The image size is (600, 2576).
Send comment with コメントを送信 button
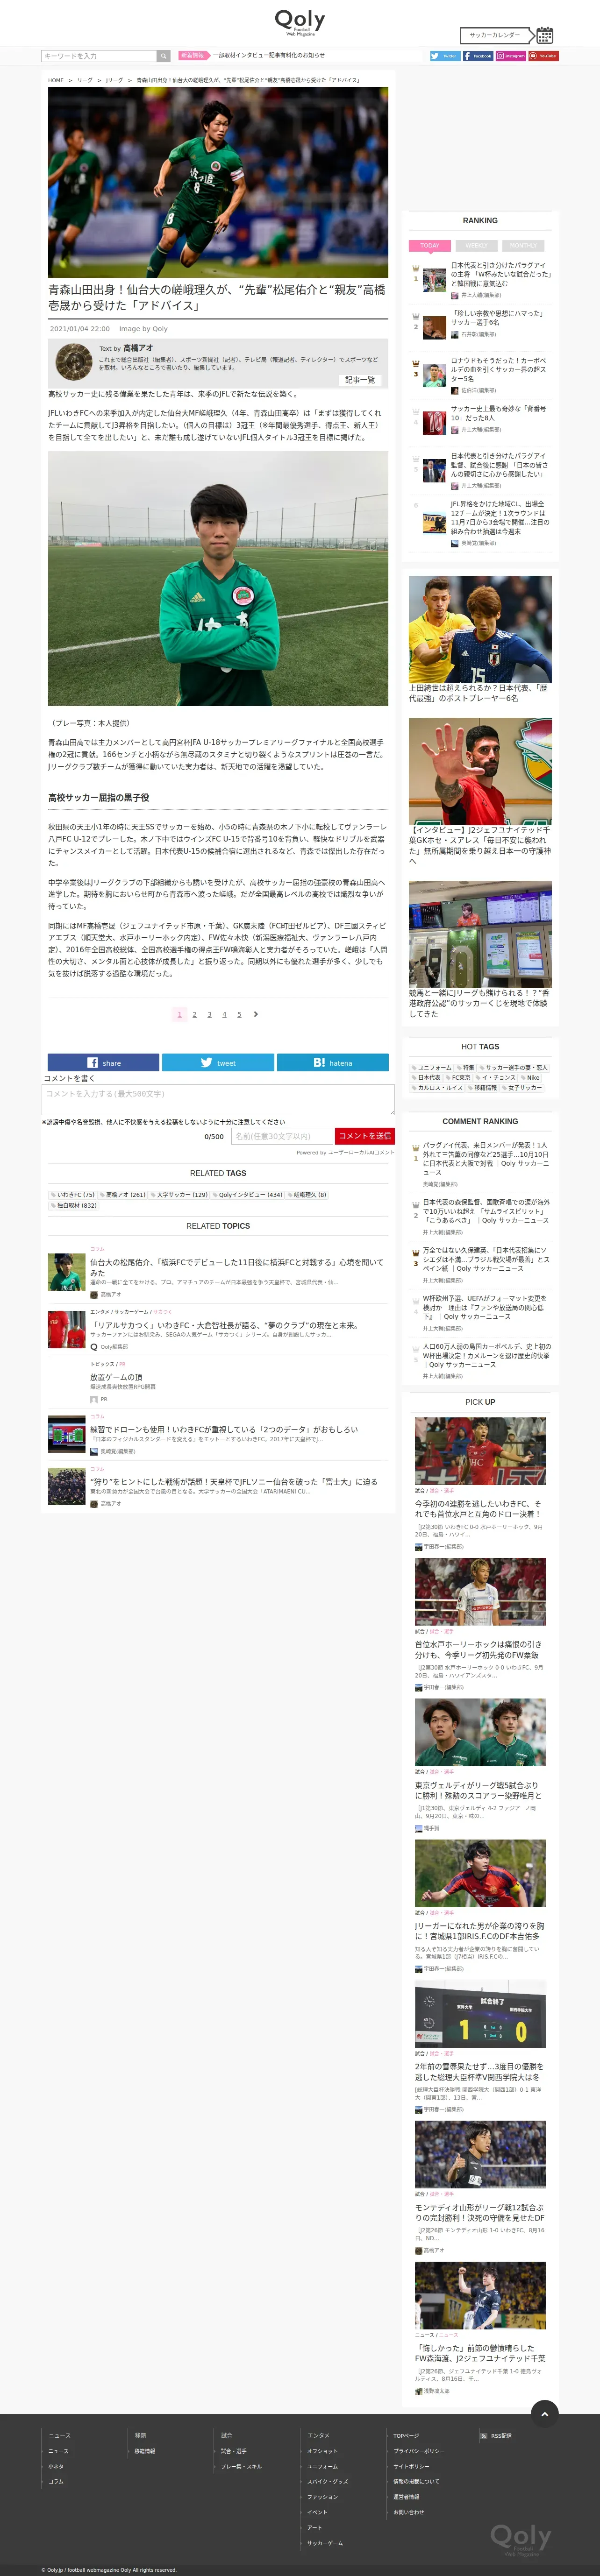pos(364,1136)
